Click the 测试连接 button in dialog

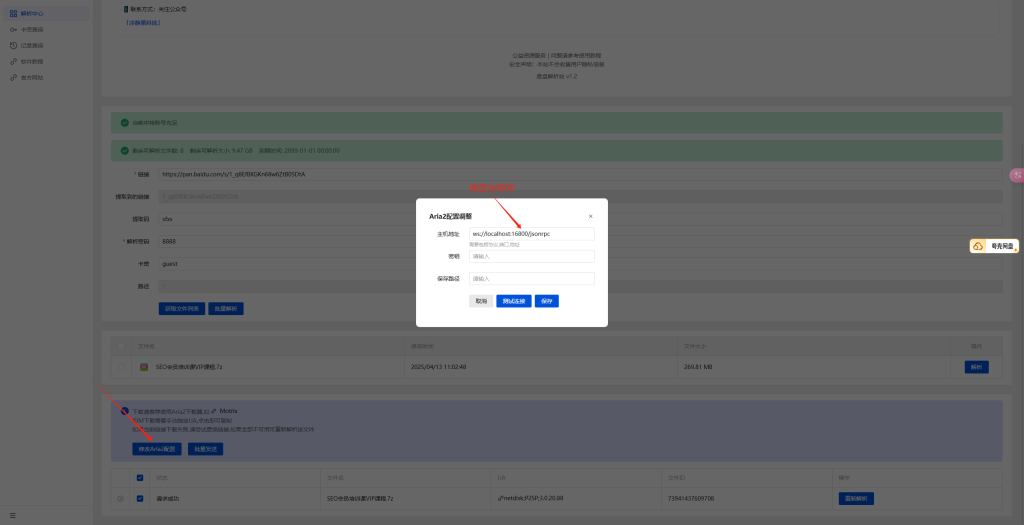tap(513, 301)
